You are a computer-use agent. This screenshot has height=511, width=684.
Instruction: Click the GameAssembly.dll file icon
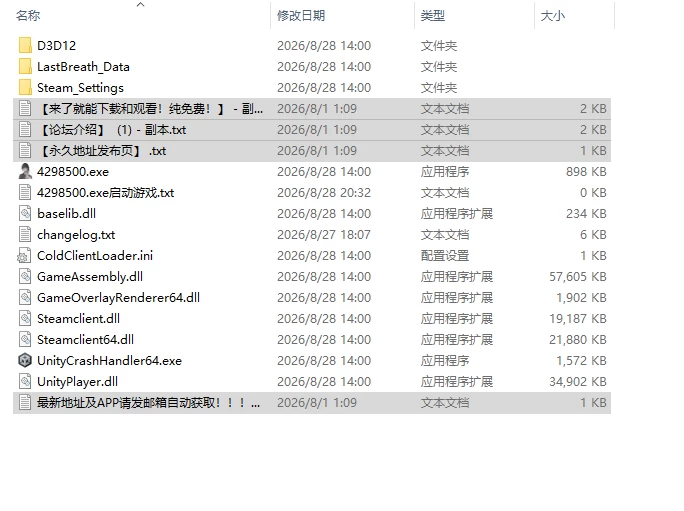[x=25, y=277]
